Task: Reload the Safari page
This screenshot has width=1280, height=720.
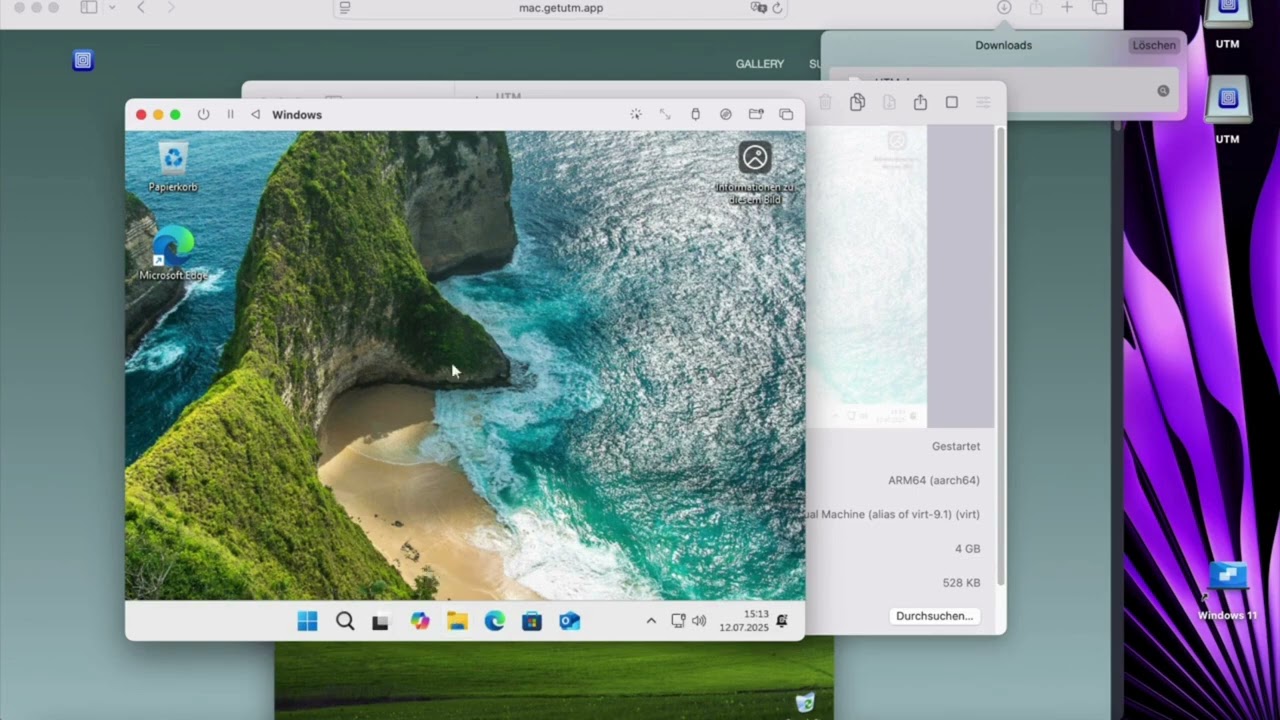Action: pos(777,8)
